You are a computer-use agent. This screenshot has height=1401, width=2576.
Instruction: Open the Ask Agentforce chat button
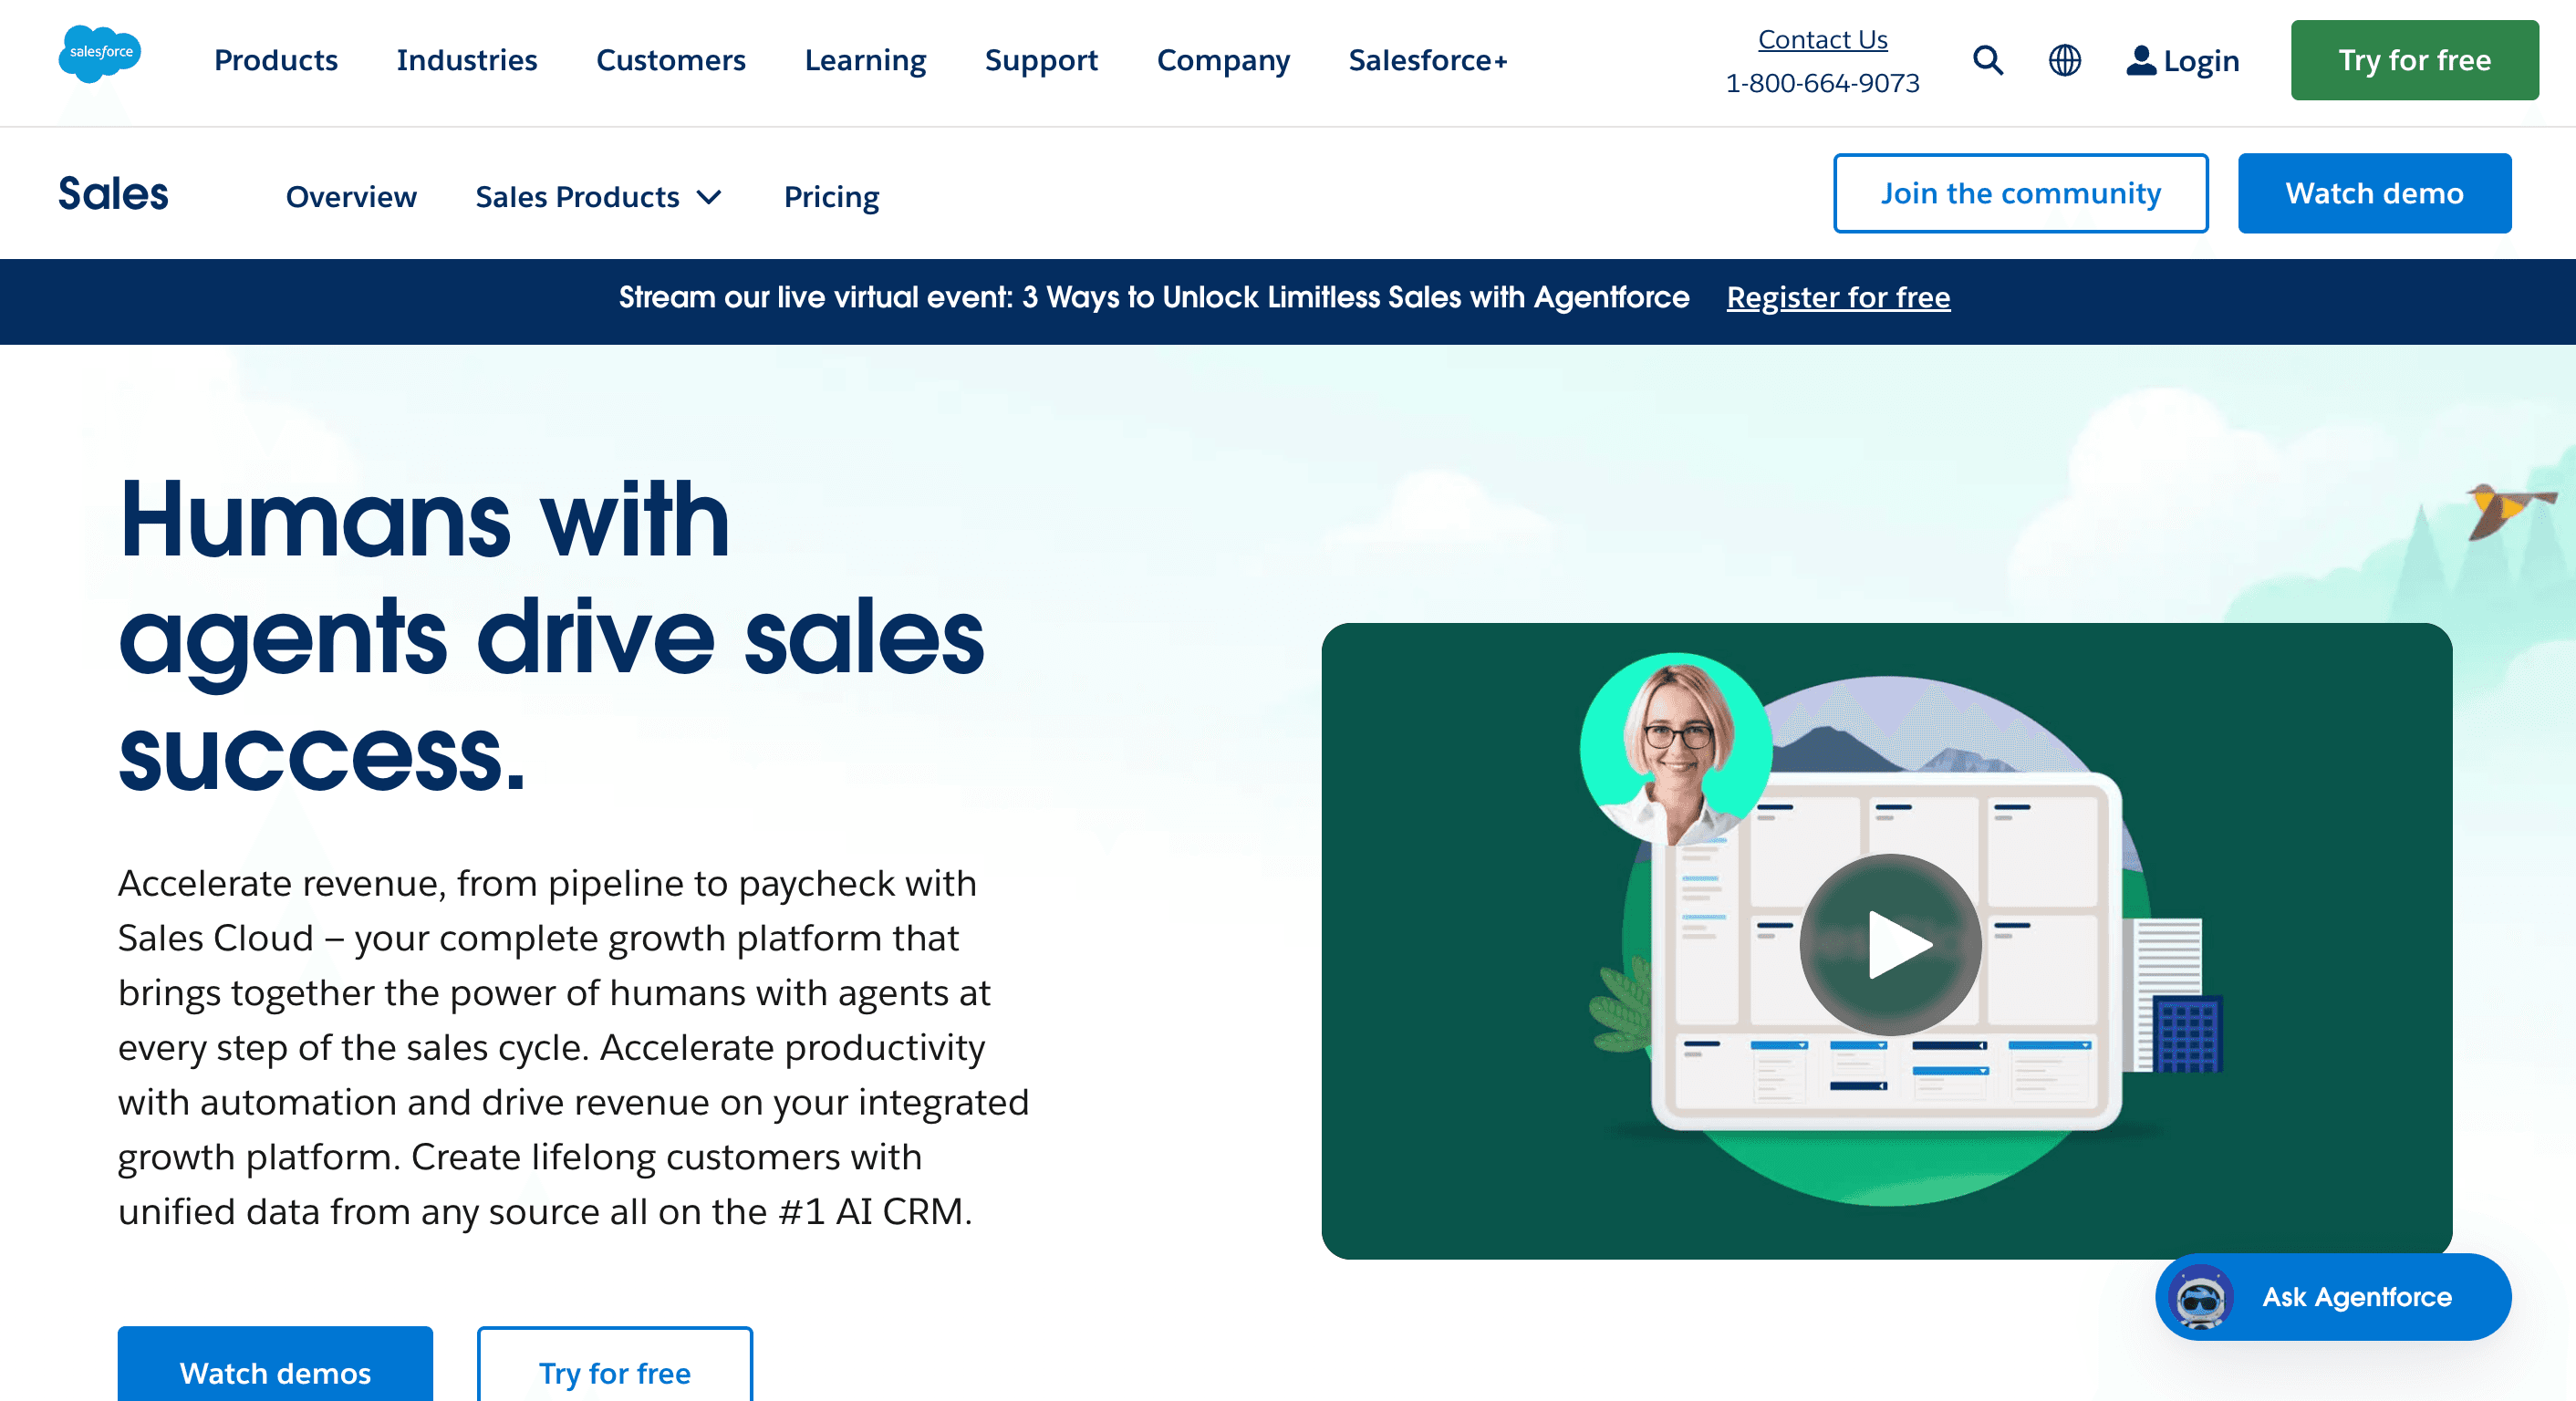[x=2332, y=1297]
